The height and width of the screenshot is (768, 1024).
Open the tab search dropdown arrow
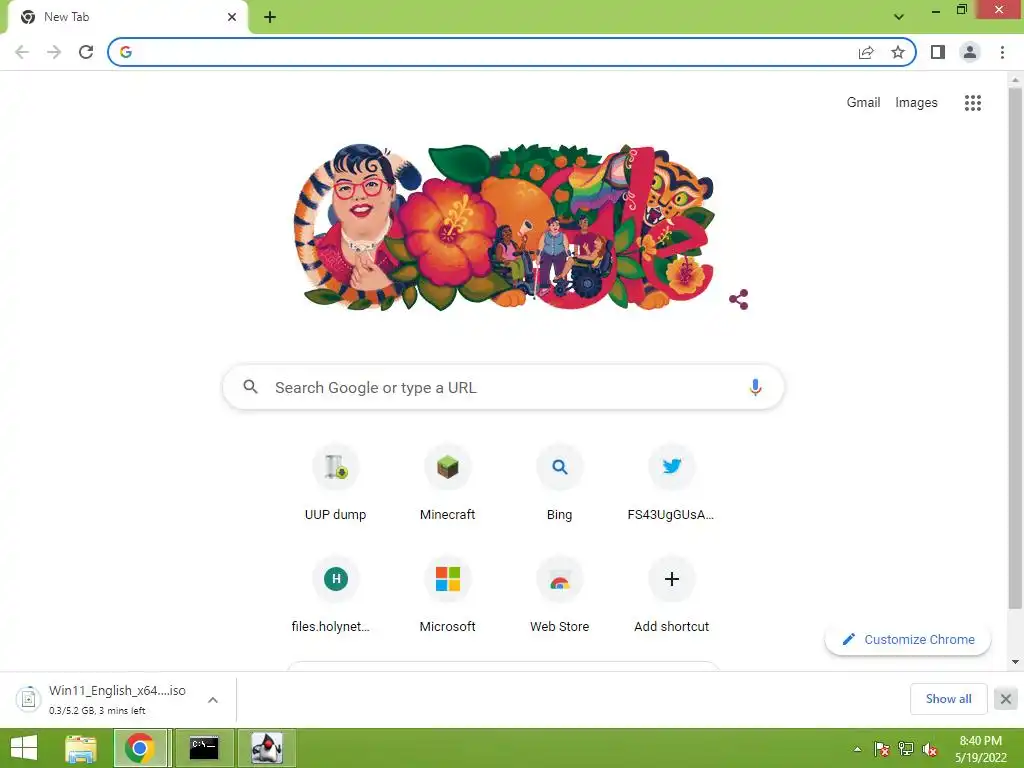click(x=899, y=17)
